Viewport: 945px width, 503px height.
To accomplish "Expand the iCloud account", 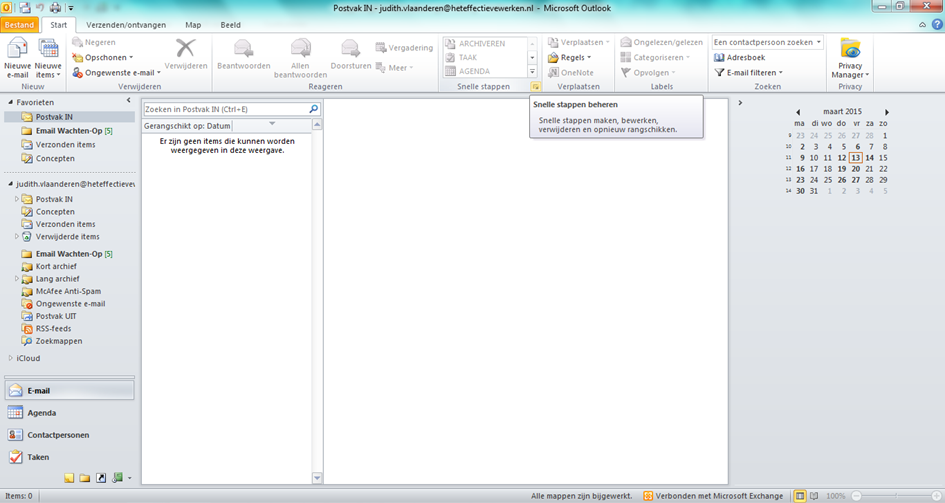I will tap(10, 358).
